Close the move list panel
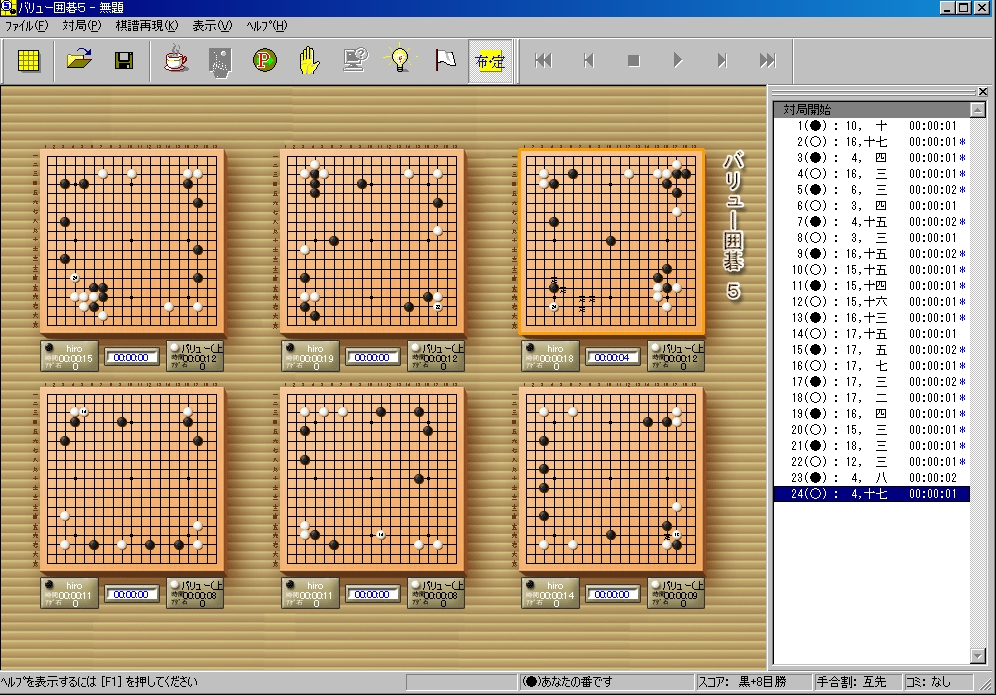 pyautogui.click(x=982, y=92)
